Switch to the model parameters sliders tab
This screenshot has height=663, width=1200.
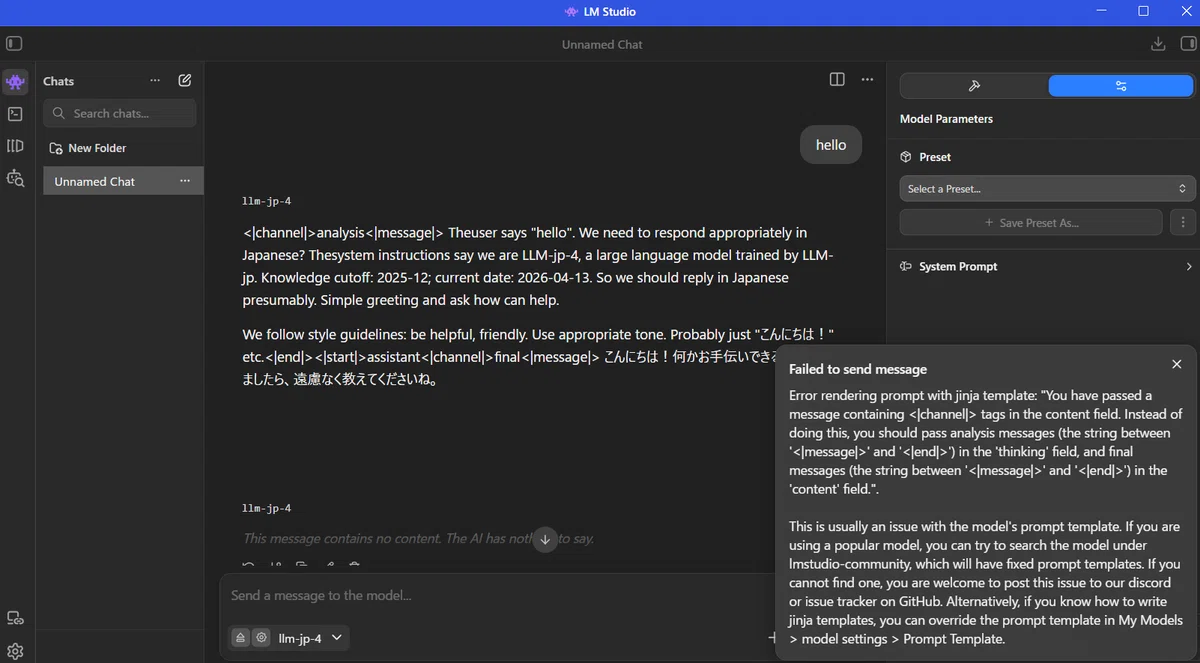pos(1121,86)
